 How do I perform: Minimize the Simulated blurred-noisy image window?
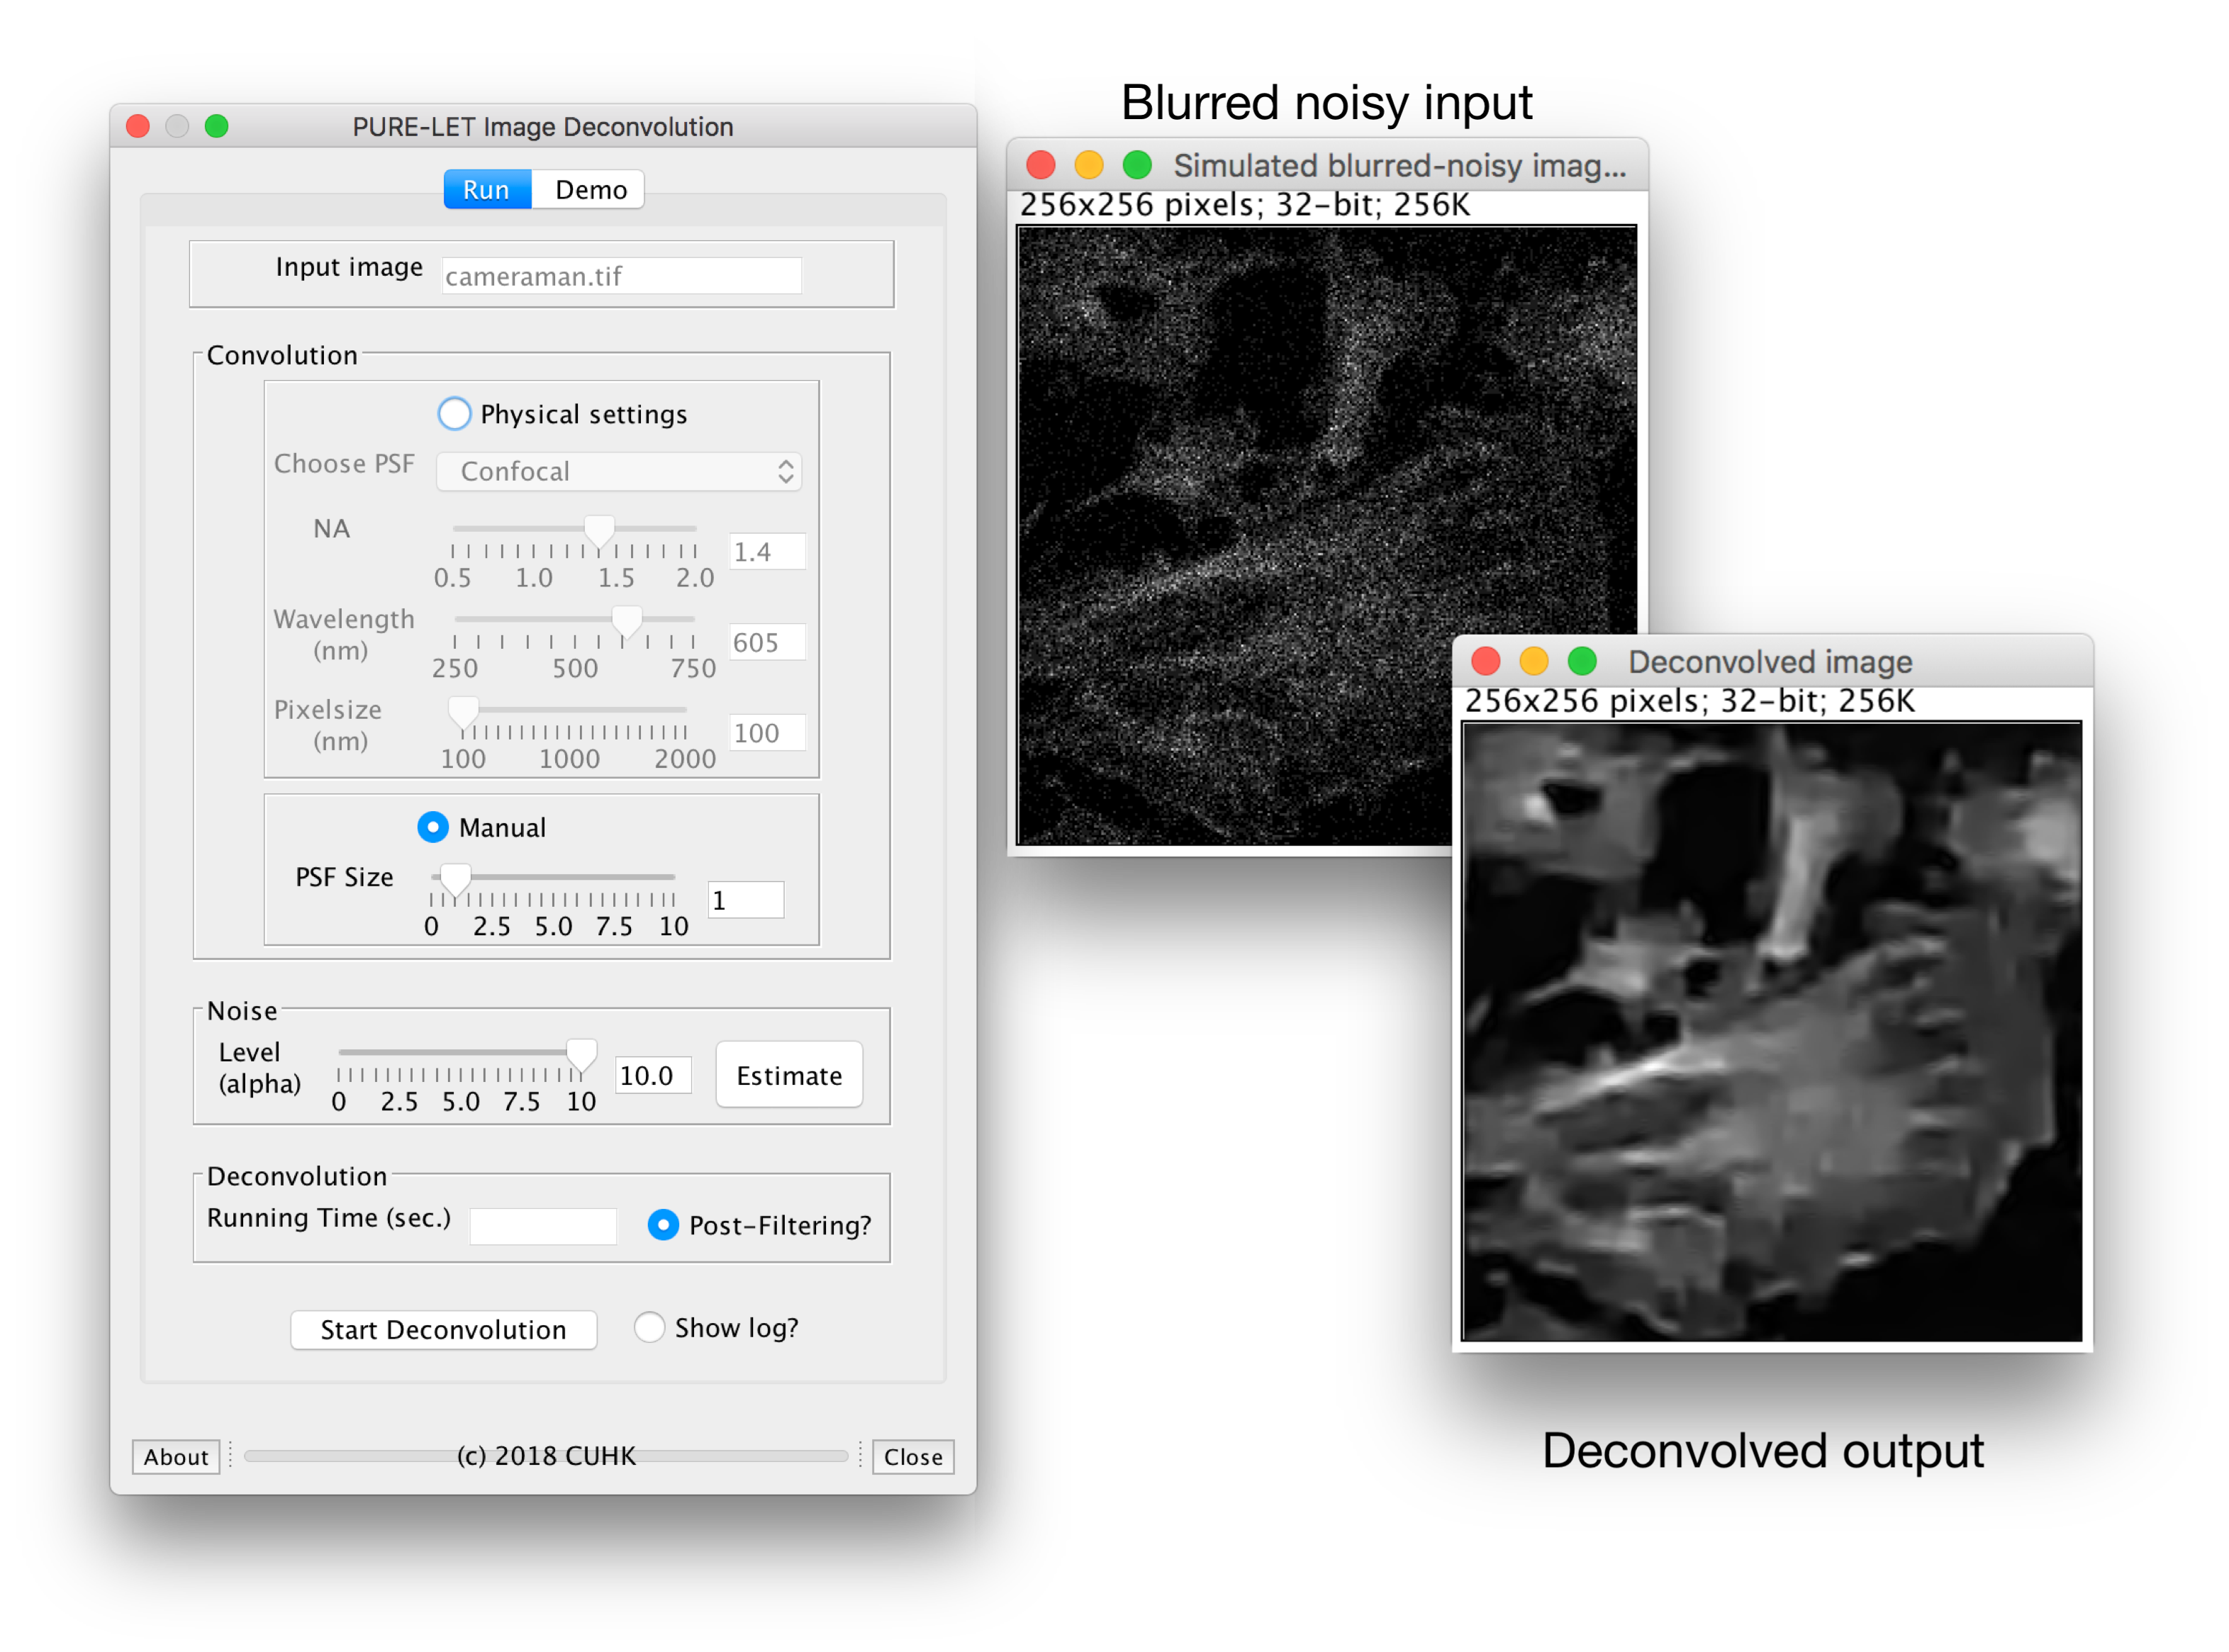[x=1089, y=164]
